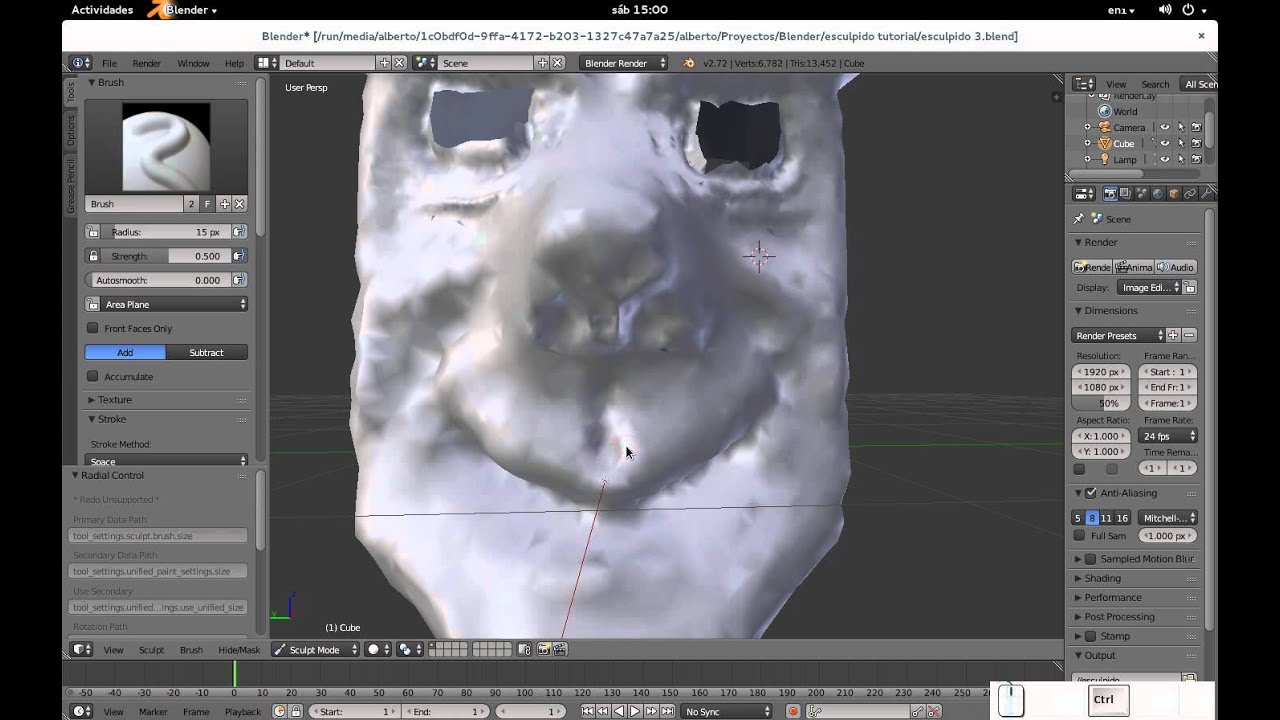Open World properties tab icon
The height and width of the screenshot is (720, 1280).
pos(1157,194)
